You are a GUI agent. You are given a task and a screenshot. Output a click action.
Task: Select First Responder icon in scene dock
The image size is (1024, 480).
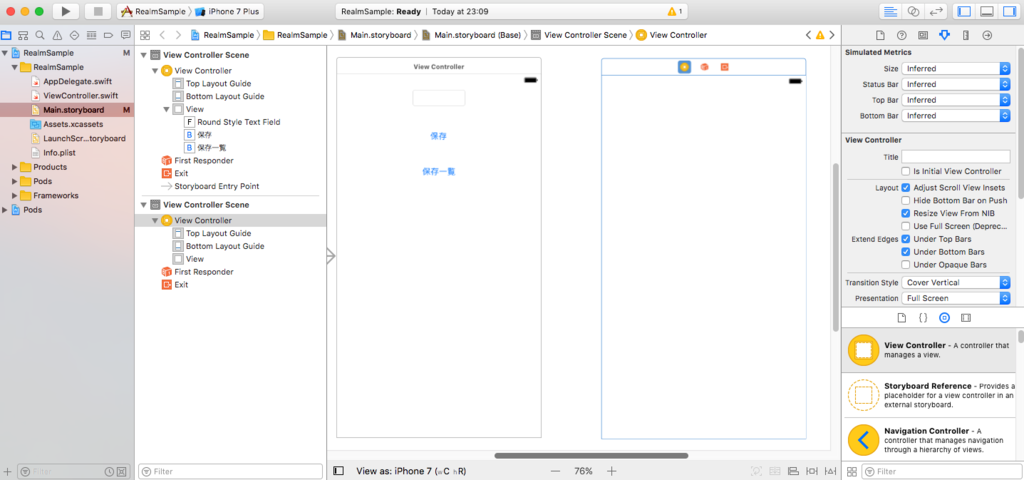[x=705, y=67]
